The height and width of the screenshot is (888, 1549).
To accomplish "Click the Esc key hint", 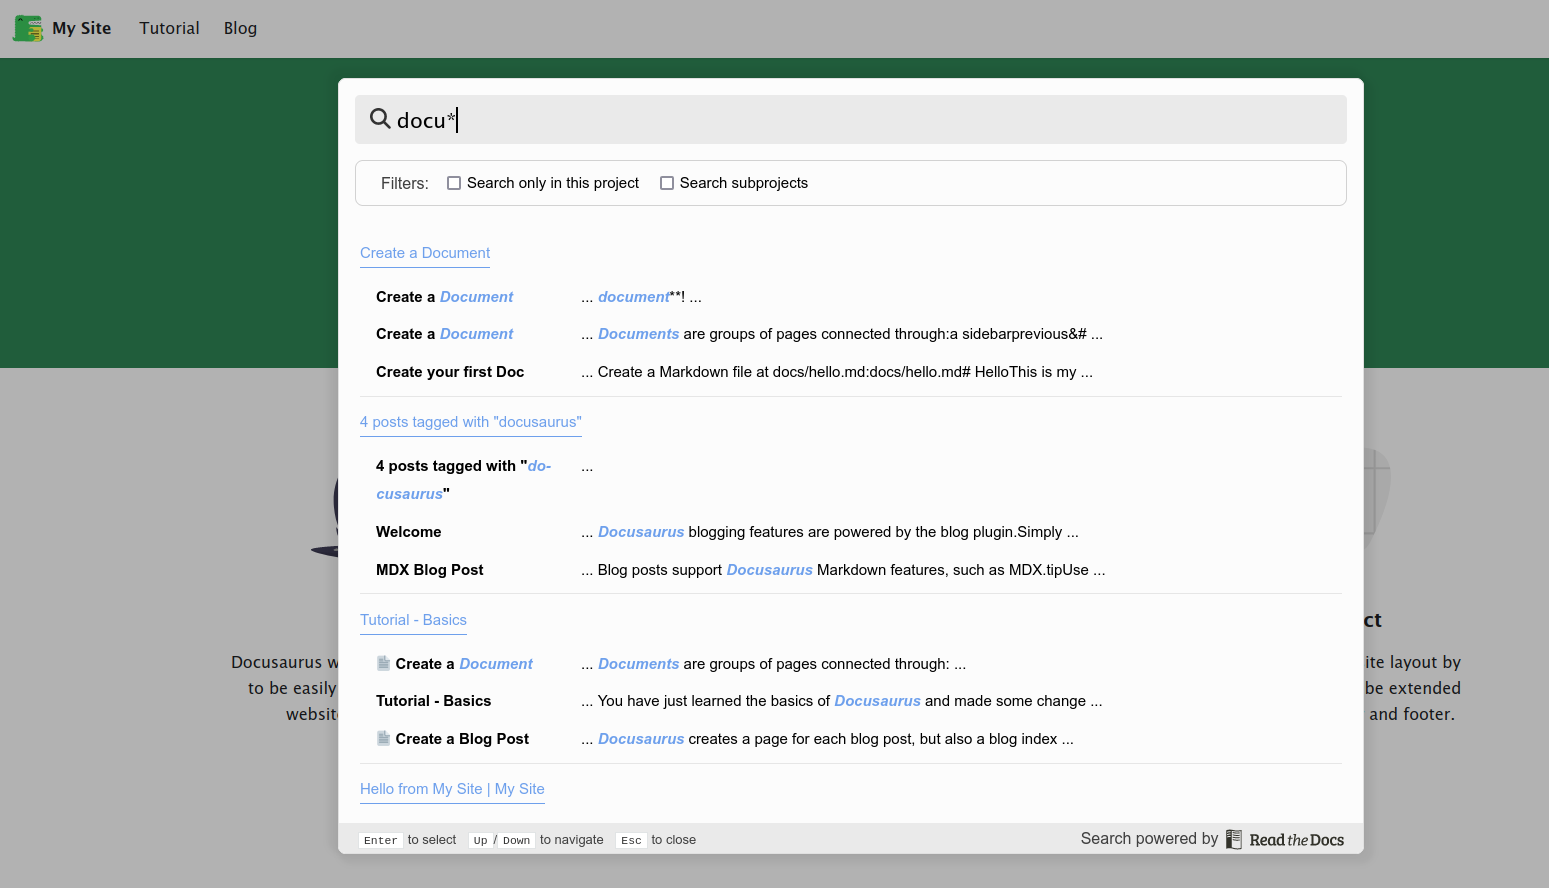I will pos(631,840).
